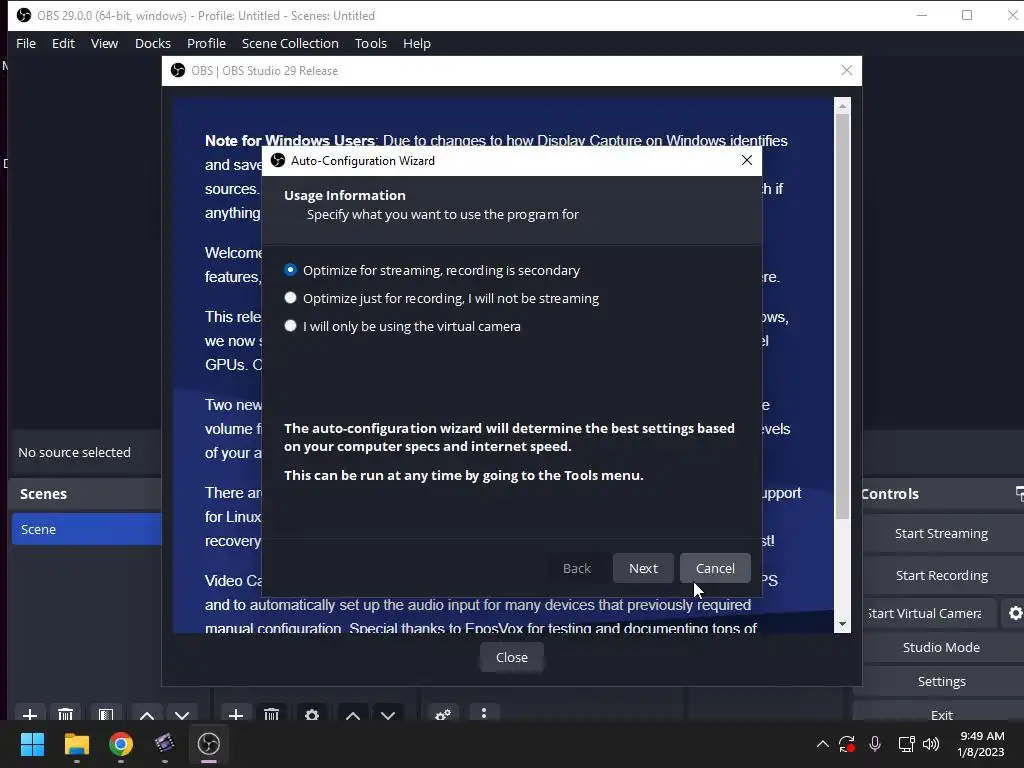
Task: Open the video editor app in taskbar
Action: click(x=165, y=743)
